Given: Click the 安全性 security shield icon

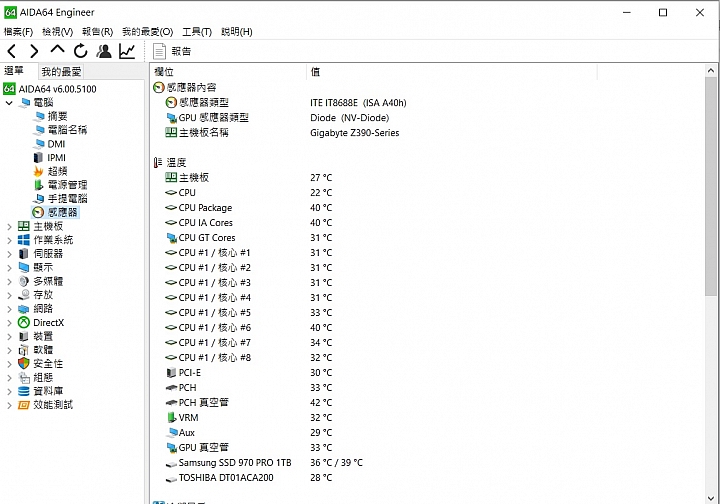Looking at the screenshot, I should 23,364.
